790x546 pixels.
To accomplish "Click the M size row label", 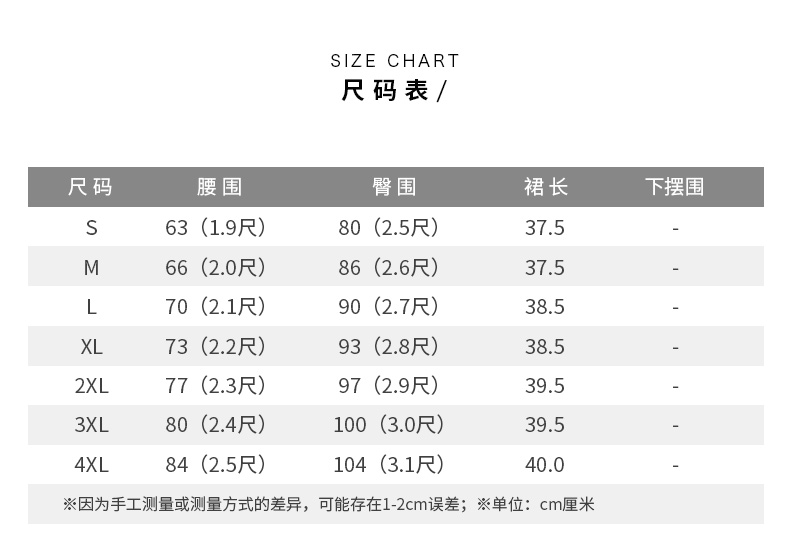I will point(91,268).
